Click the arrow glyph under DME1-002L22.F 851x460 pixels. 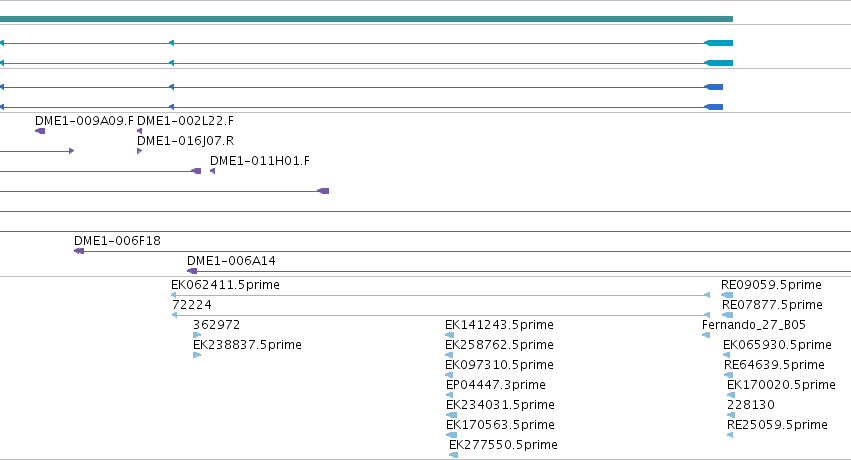click(139, 131)
